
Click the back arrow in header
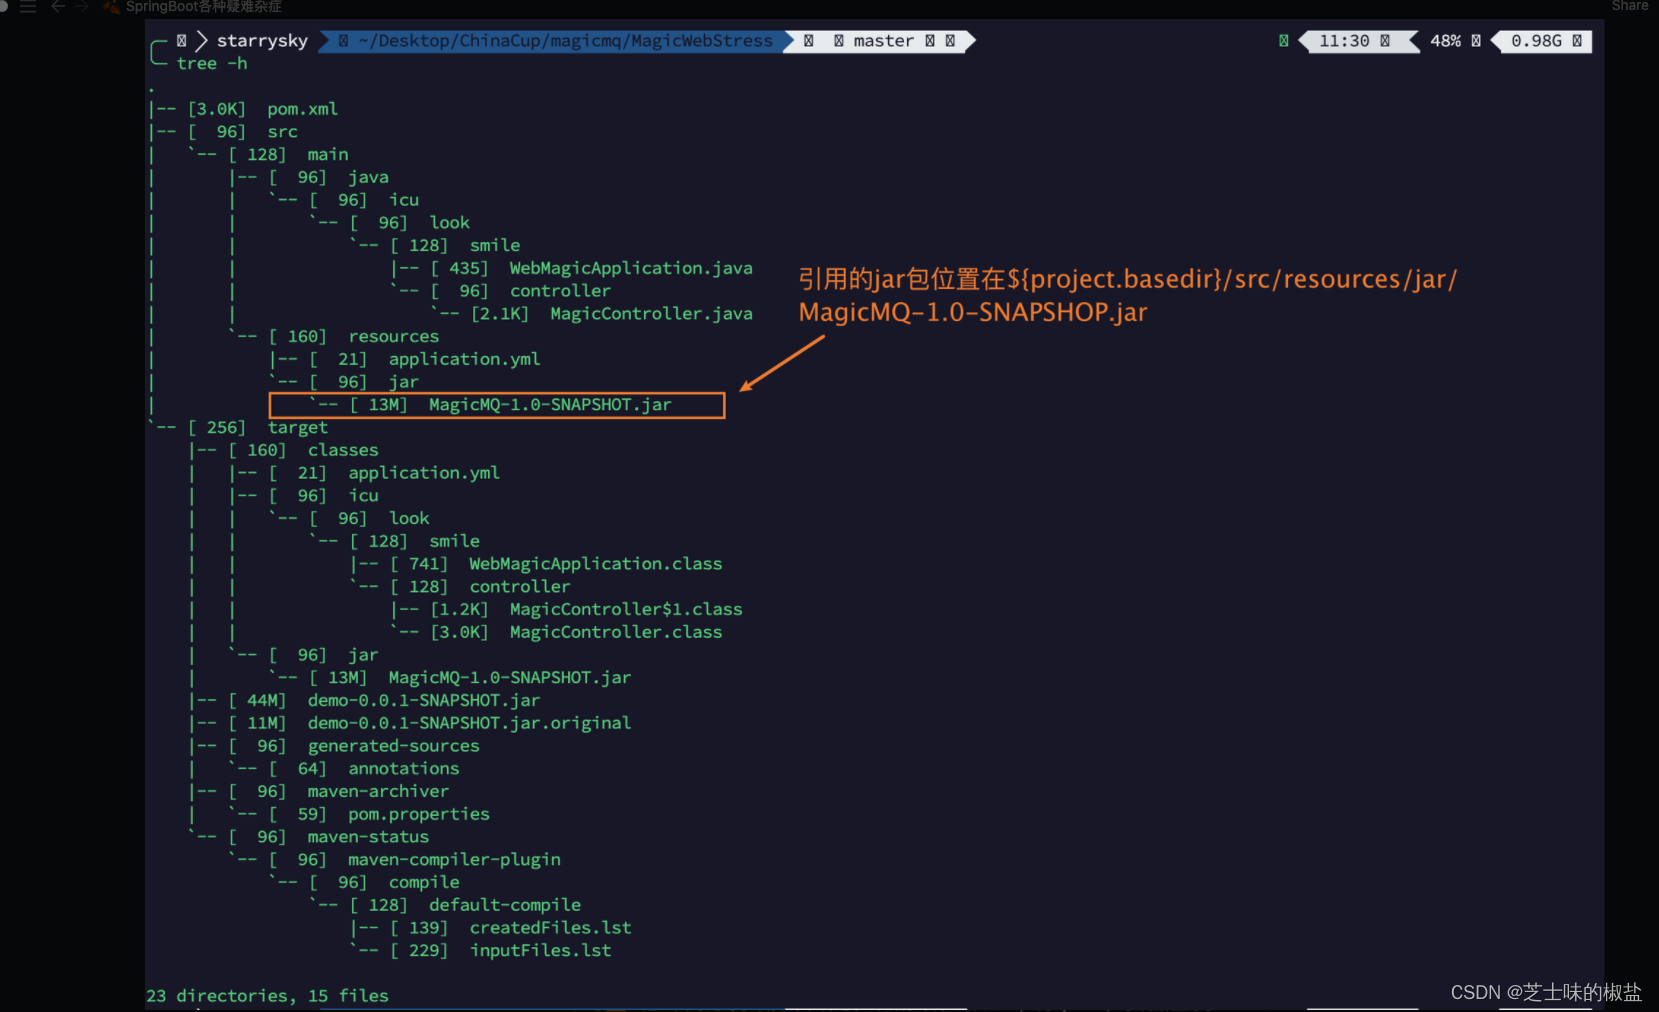(58, 6)
